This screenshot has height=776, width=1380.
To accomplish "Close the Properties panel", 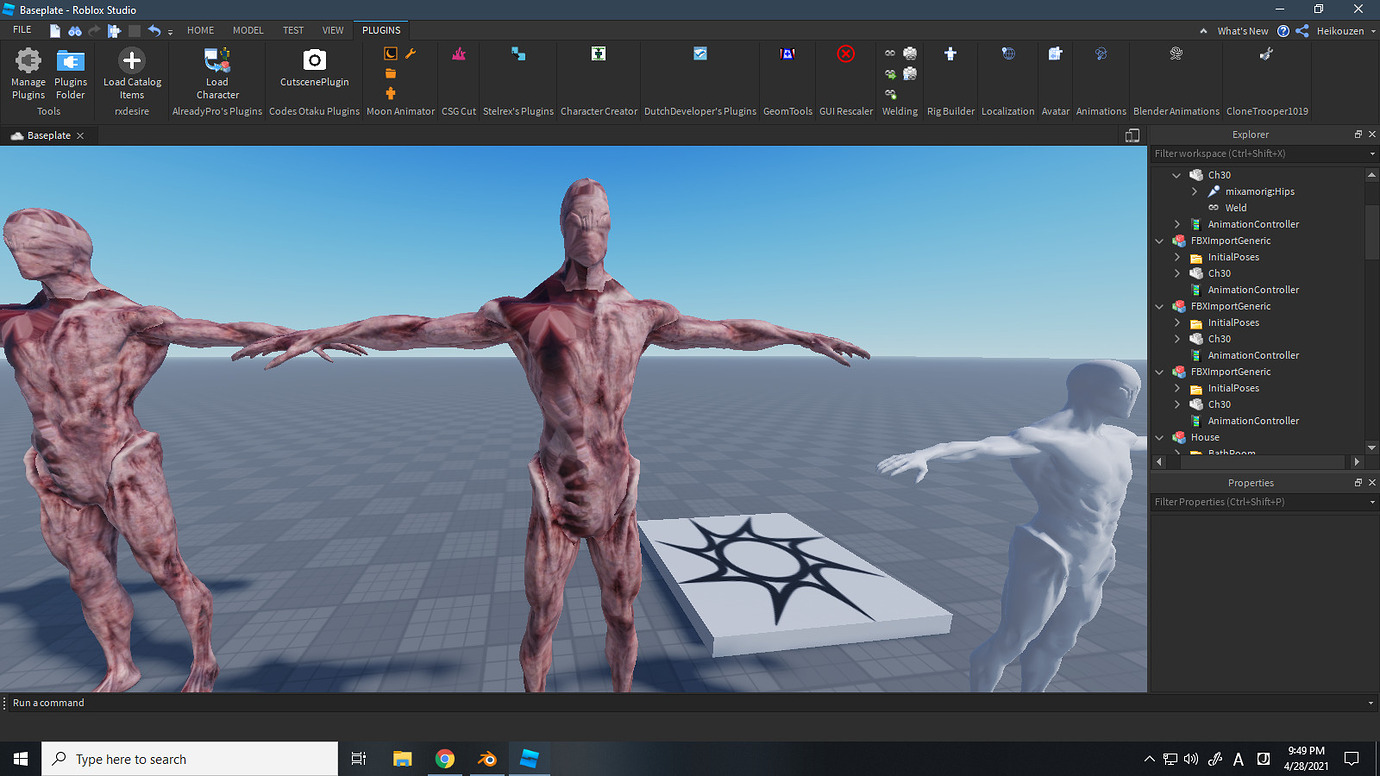I will click(1371, 483).
